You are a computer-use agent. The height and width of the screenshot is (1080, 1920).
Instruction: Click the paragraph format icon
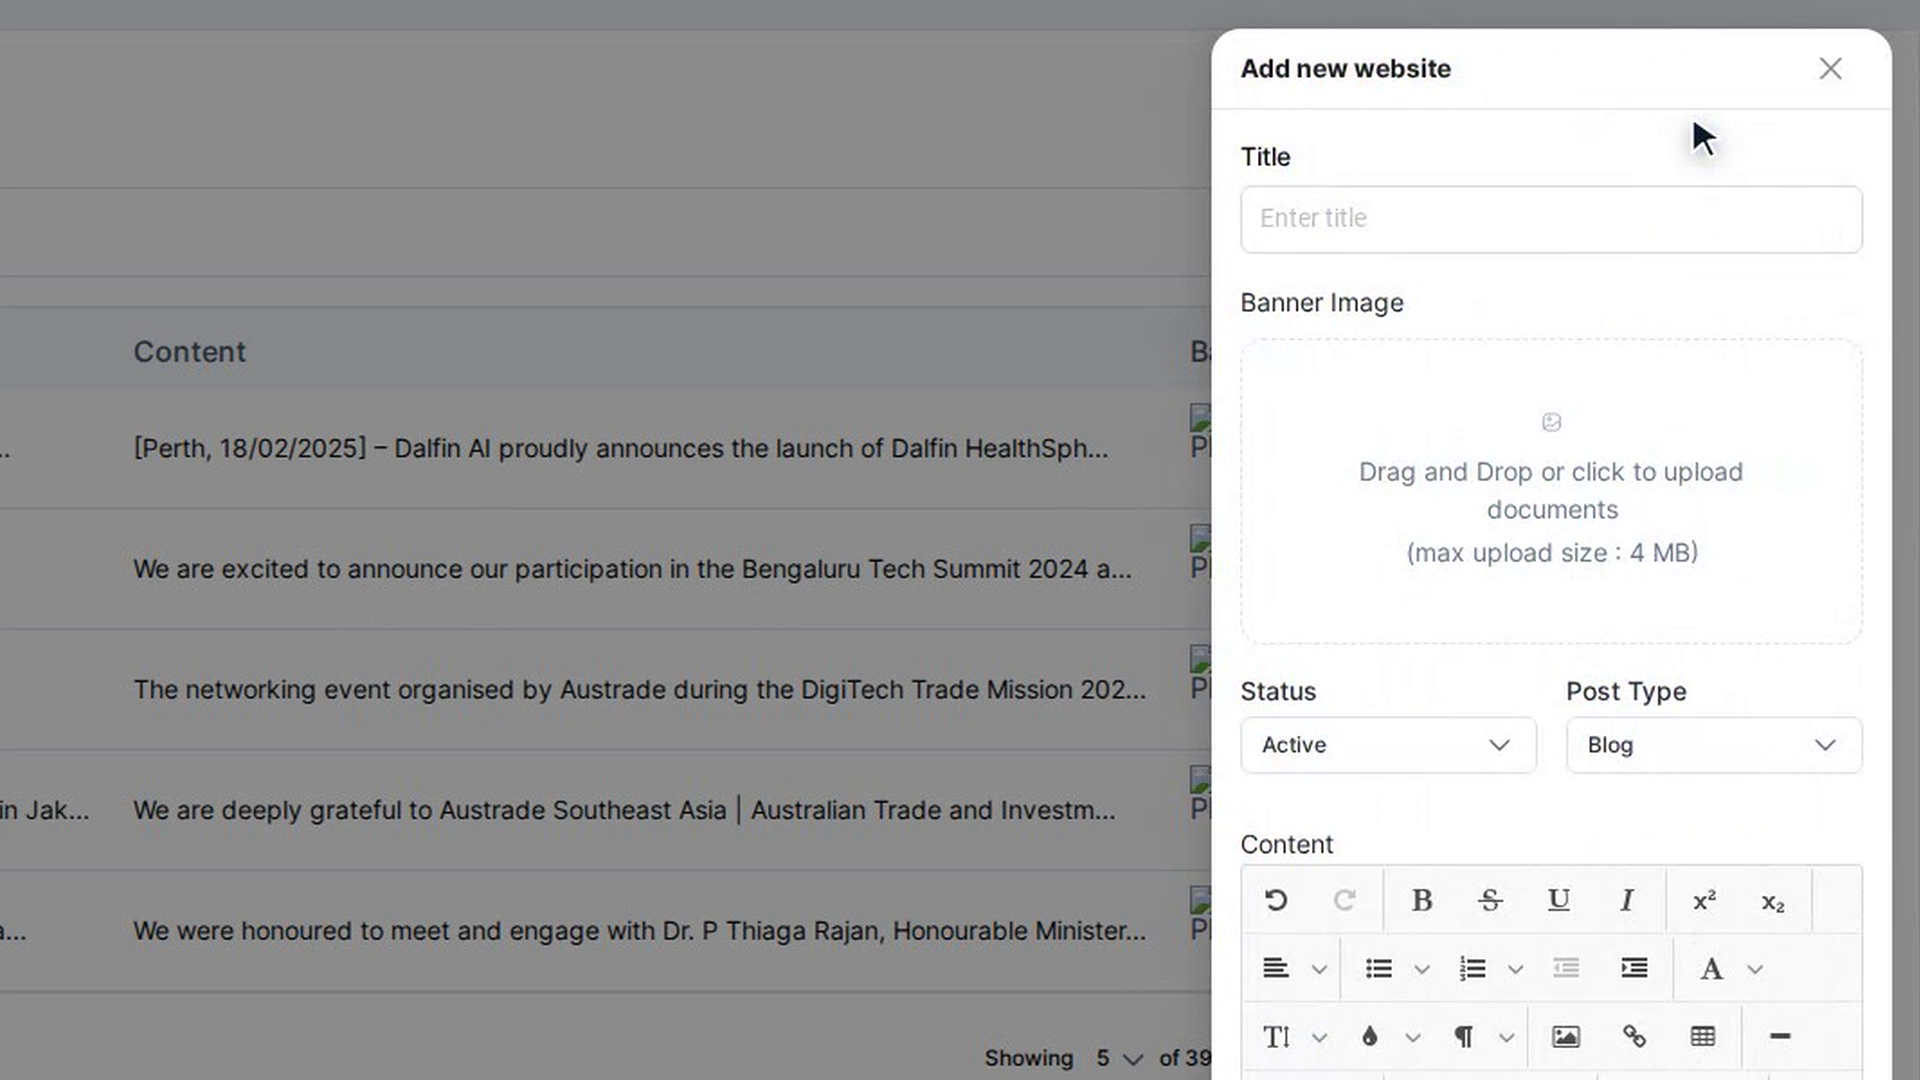click(1463, 1037)
